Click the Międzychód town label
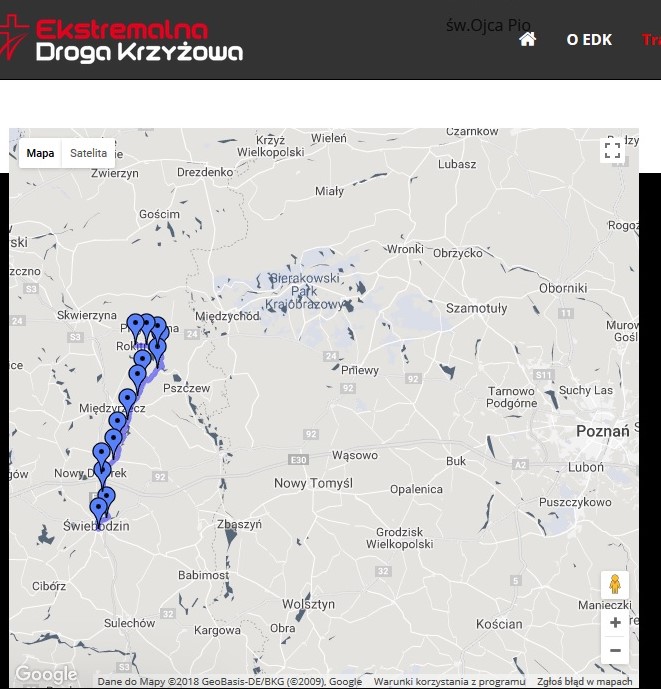The height and width of the screenshot is (689, 661). 227,316
